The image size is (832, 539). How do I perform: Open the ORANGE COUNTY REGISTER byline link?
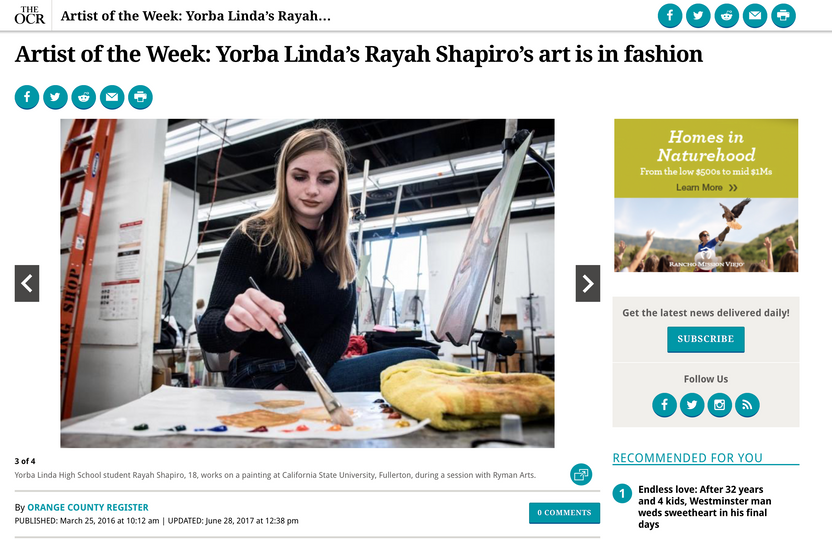(88, 507)
